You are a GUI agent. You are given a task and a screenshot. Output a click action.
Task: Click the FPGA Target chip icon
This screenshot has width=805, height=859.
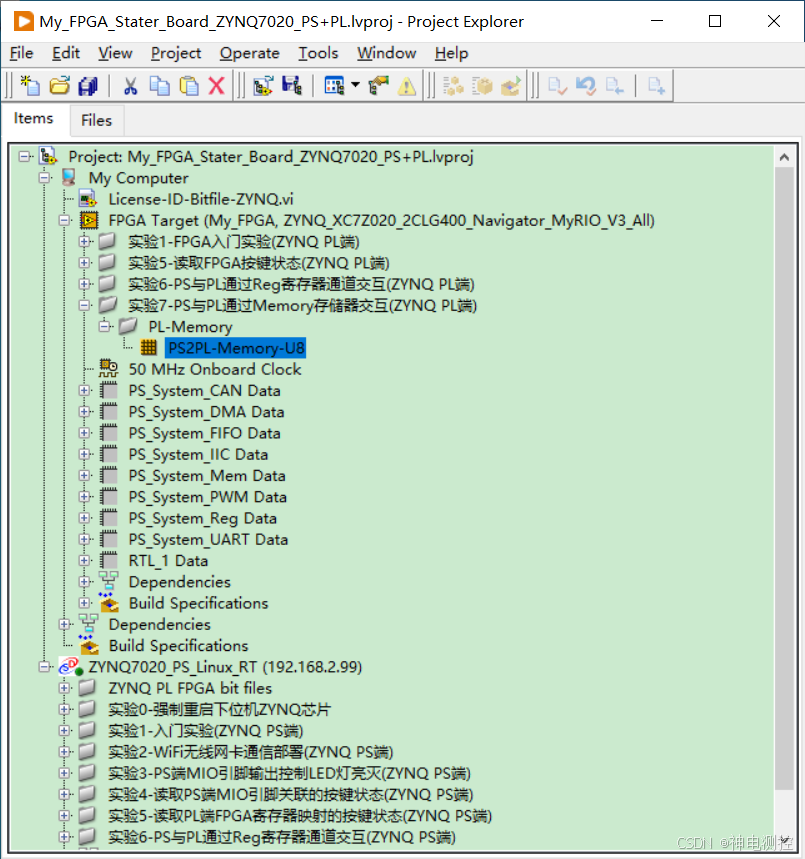pos(89,220)
